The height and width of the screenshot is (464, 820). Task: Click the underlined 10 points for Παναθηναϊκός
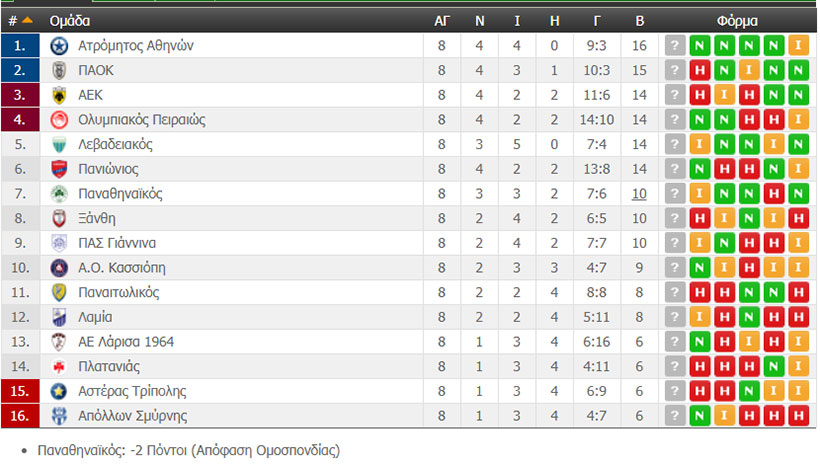(639, 194)
